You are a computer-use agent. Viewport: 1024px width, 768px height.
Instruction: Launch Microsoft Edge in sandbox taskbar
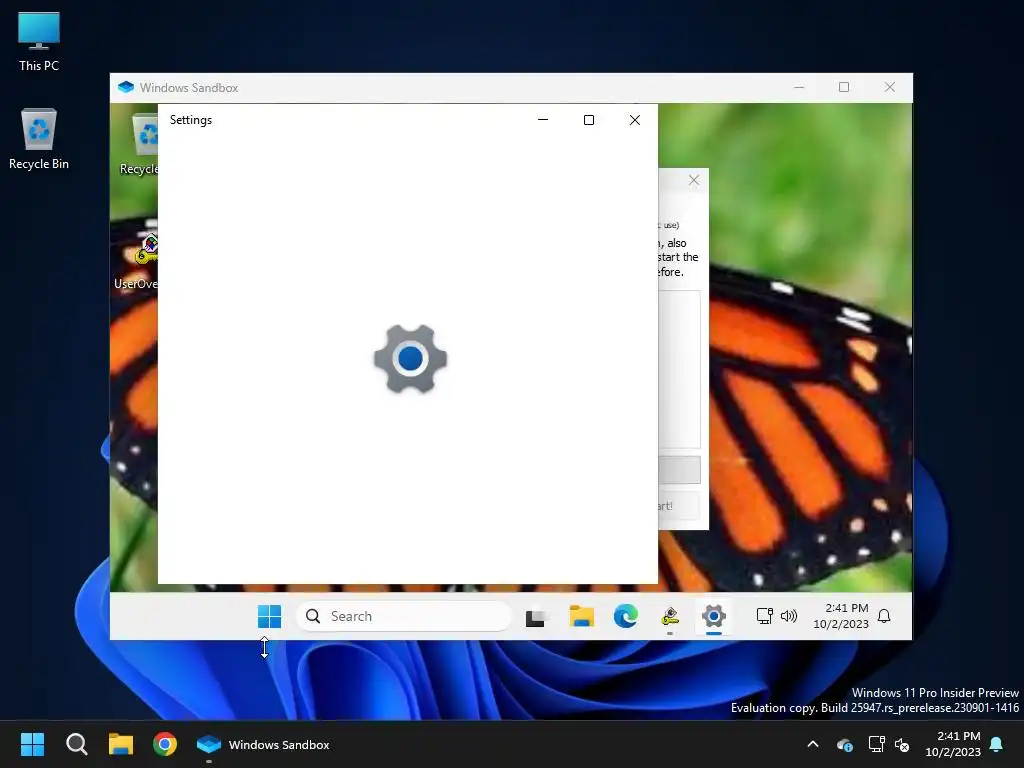(x=626, y=616)
